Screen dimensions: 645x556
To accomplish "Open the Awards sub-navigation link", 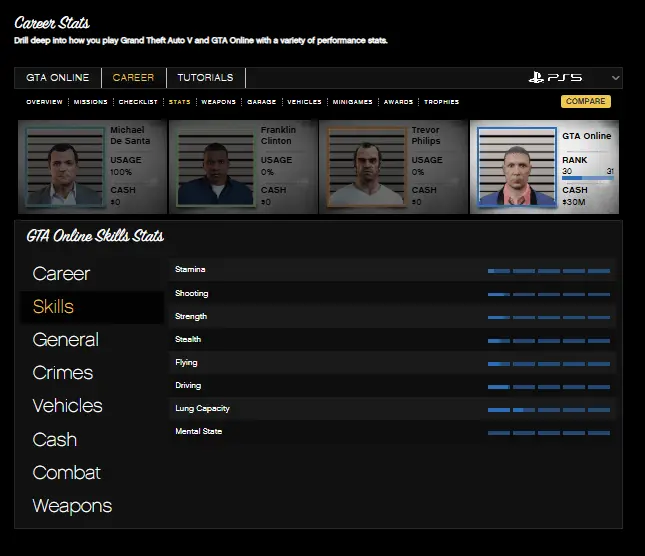I will point(398,102).
